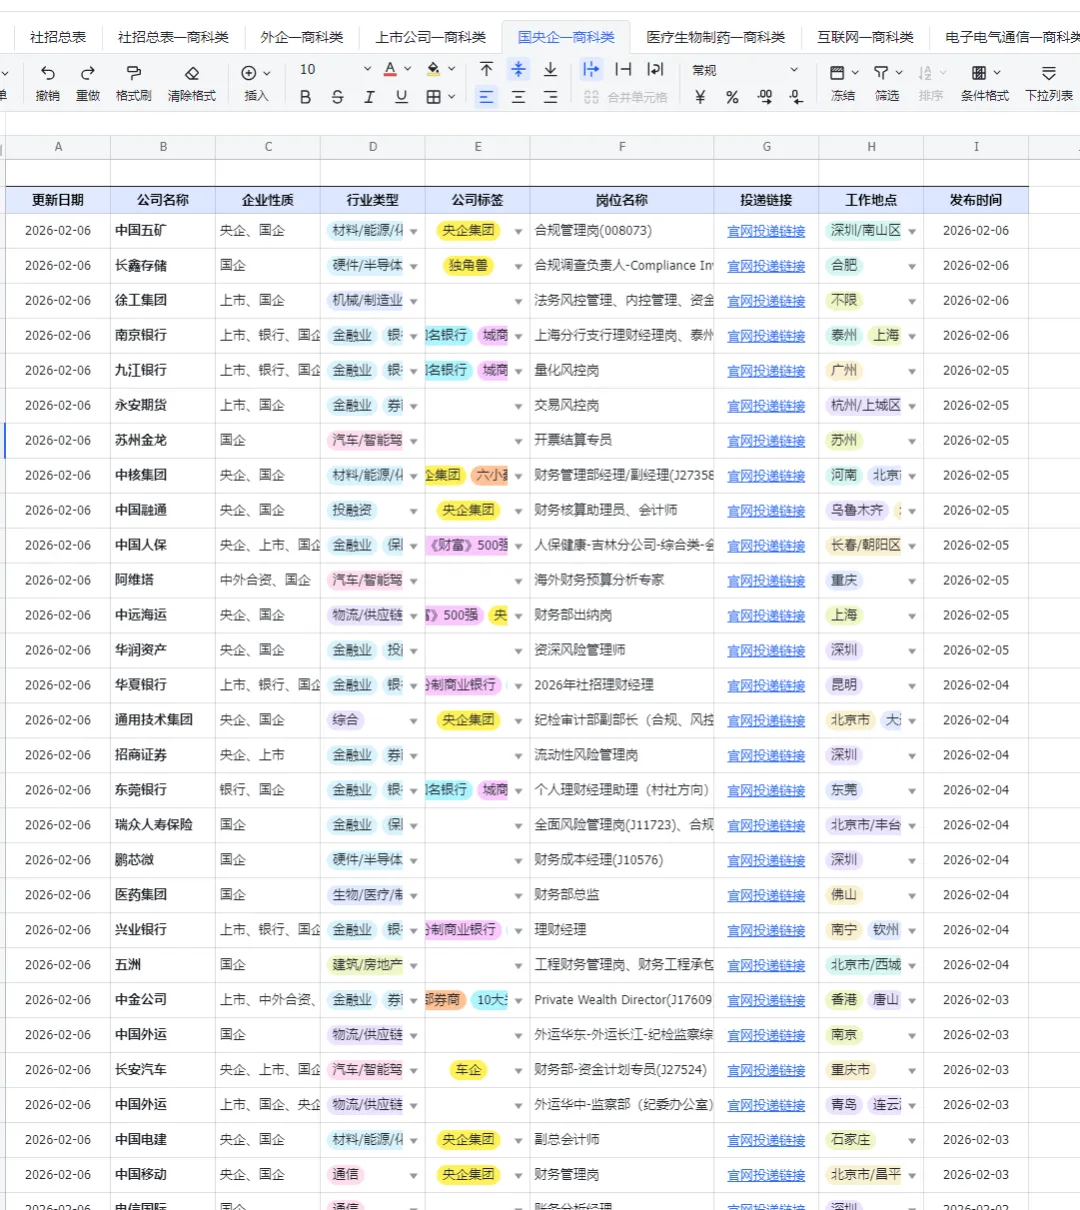Open 官网投递链接 for 长安汽车
This screenshot has height=1210, width=1080.
(x=766, y=1070)
